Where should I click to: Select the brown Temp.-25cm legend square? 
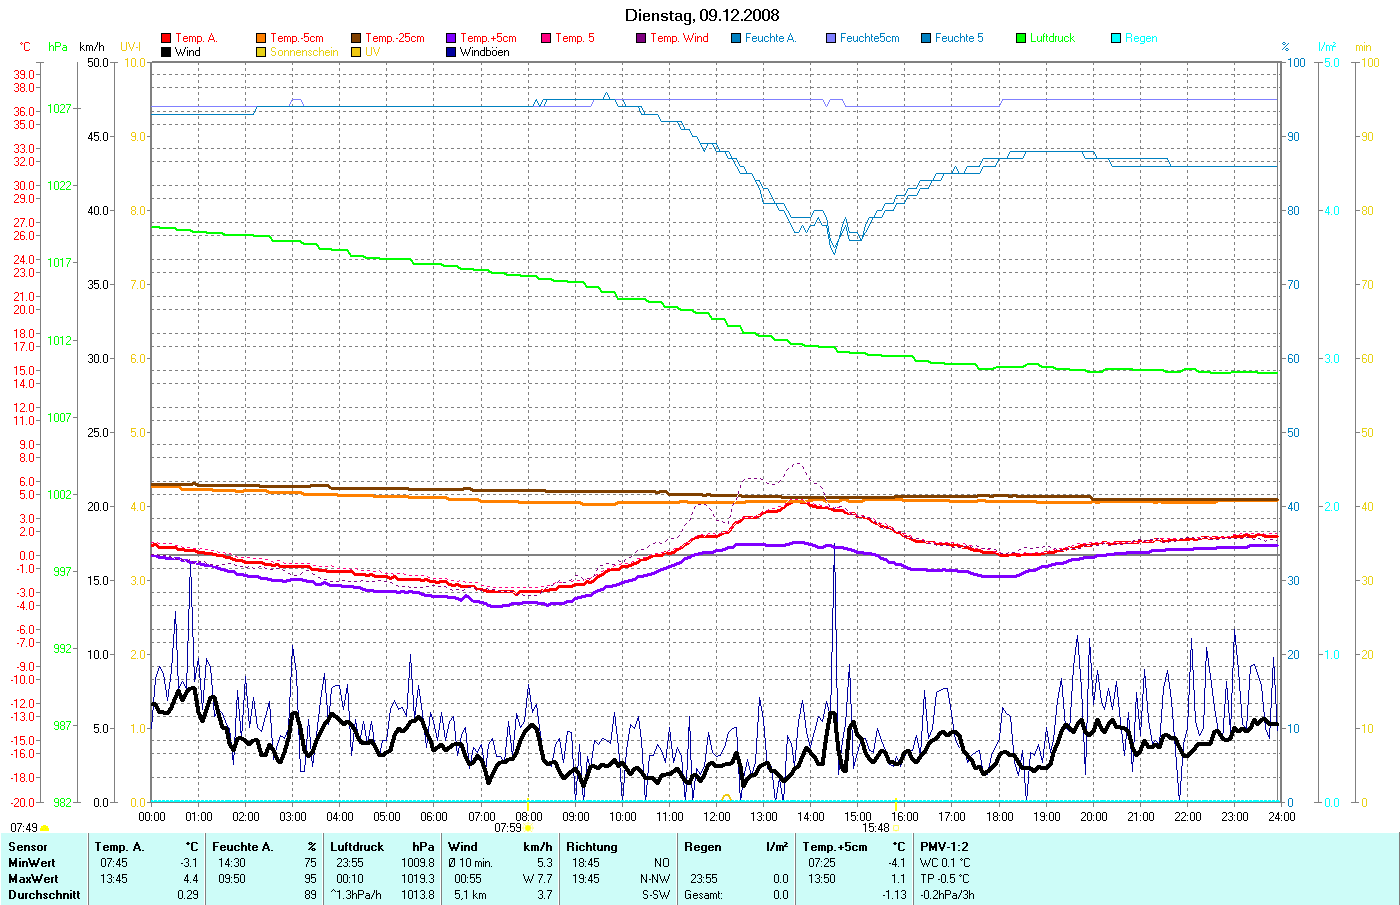(356, 38)
